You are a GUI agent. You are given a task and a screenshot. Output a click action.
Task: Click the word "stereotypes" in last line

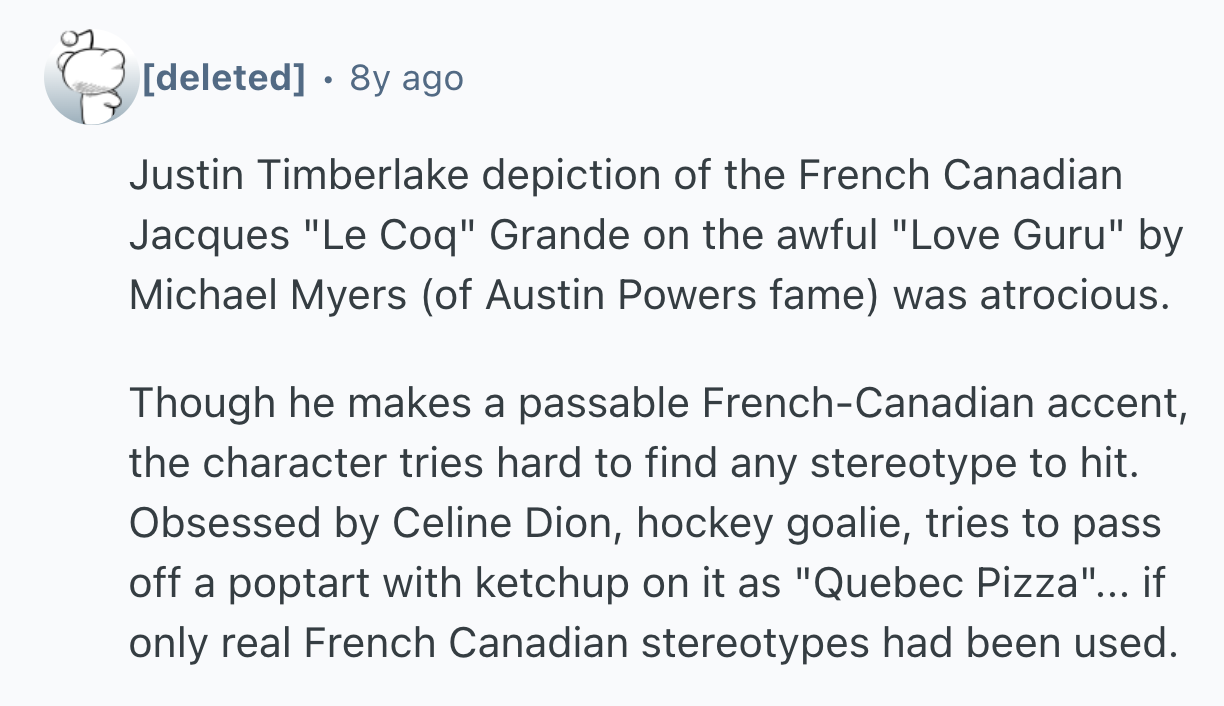754,643
